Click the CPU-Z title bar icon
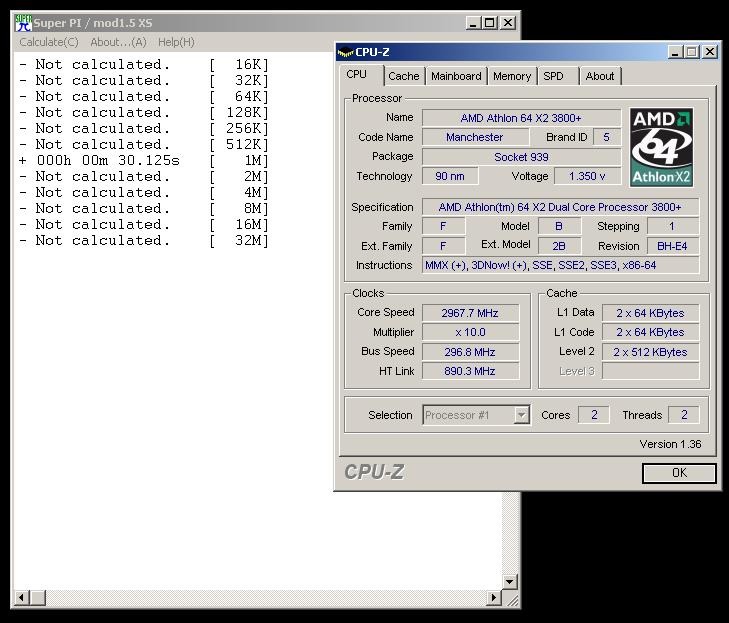 (x=345, y=52)
